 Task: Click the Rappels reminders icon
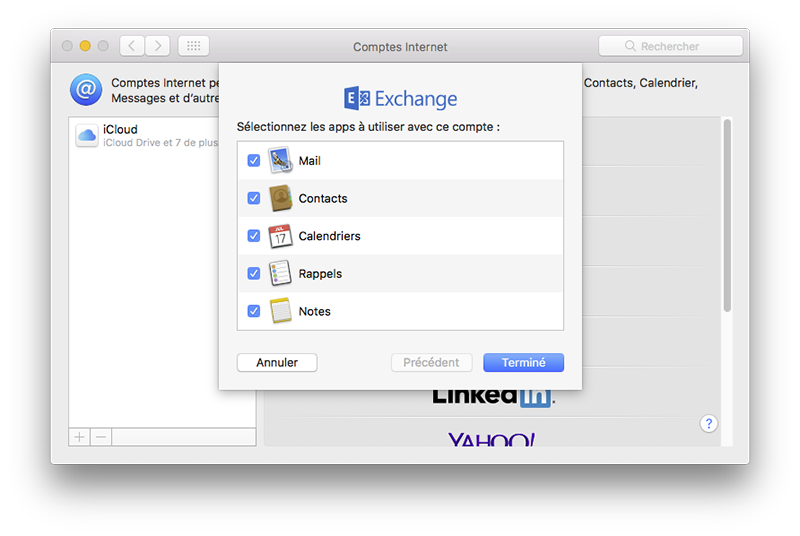coord(280,273)
